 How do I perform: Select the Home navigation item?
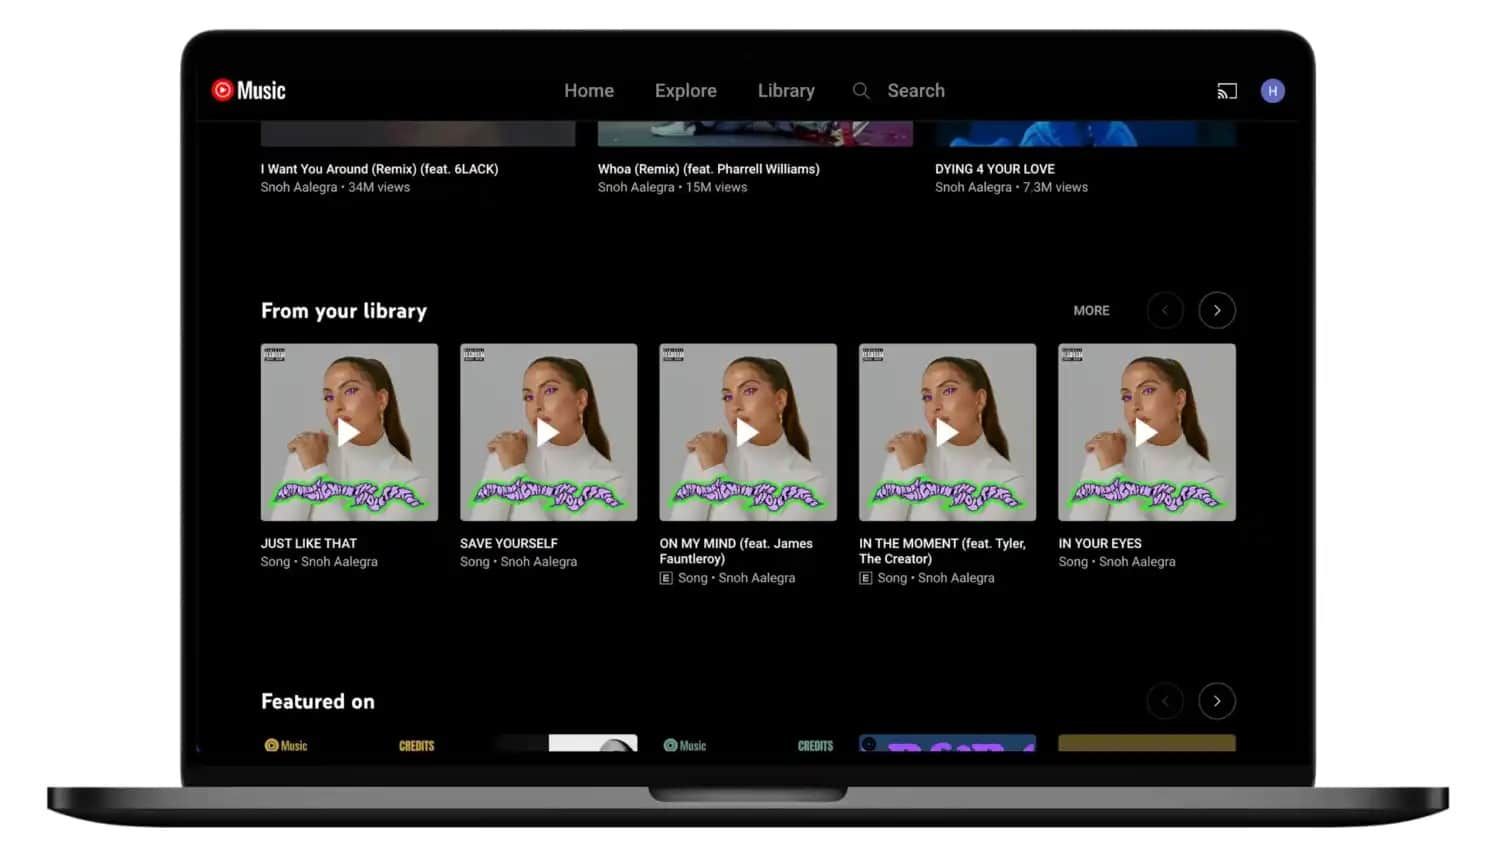point(588,90)
